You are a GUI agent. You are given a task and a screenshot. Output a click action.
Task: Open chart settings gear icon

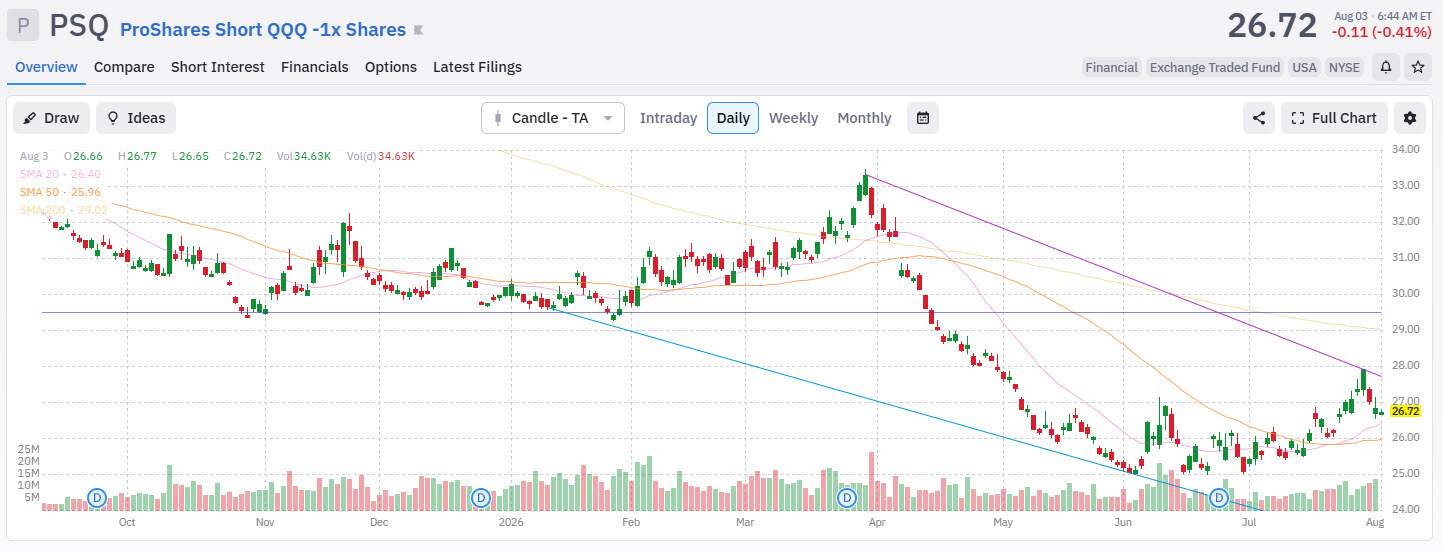(1410, 118)
